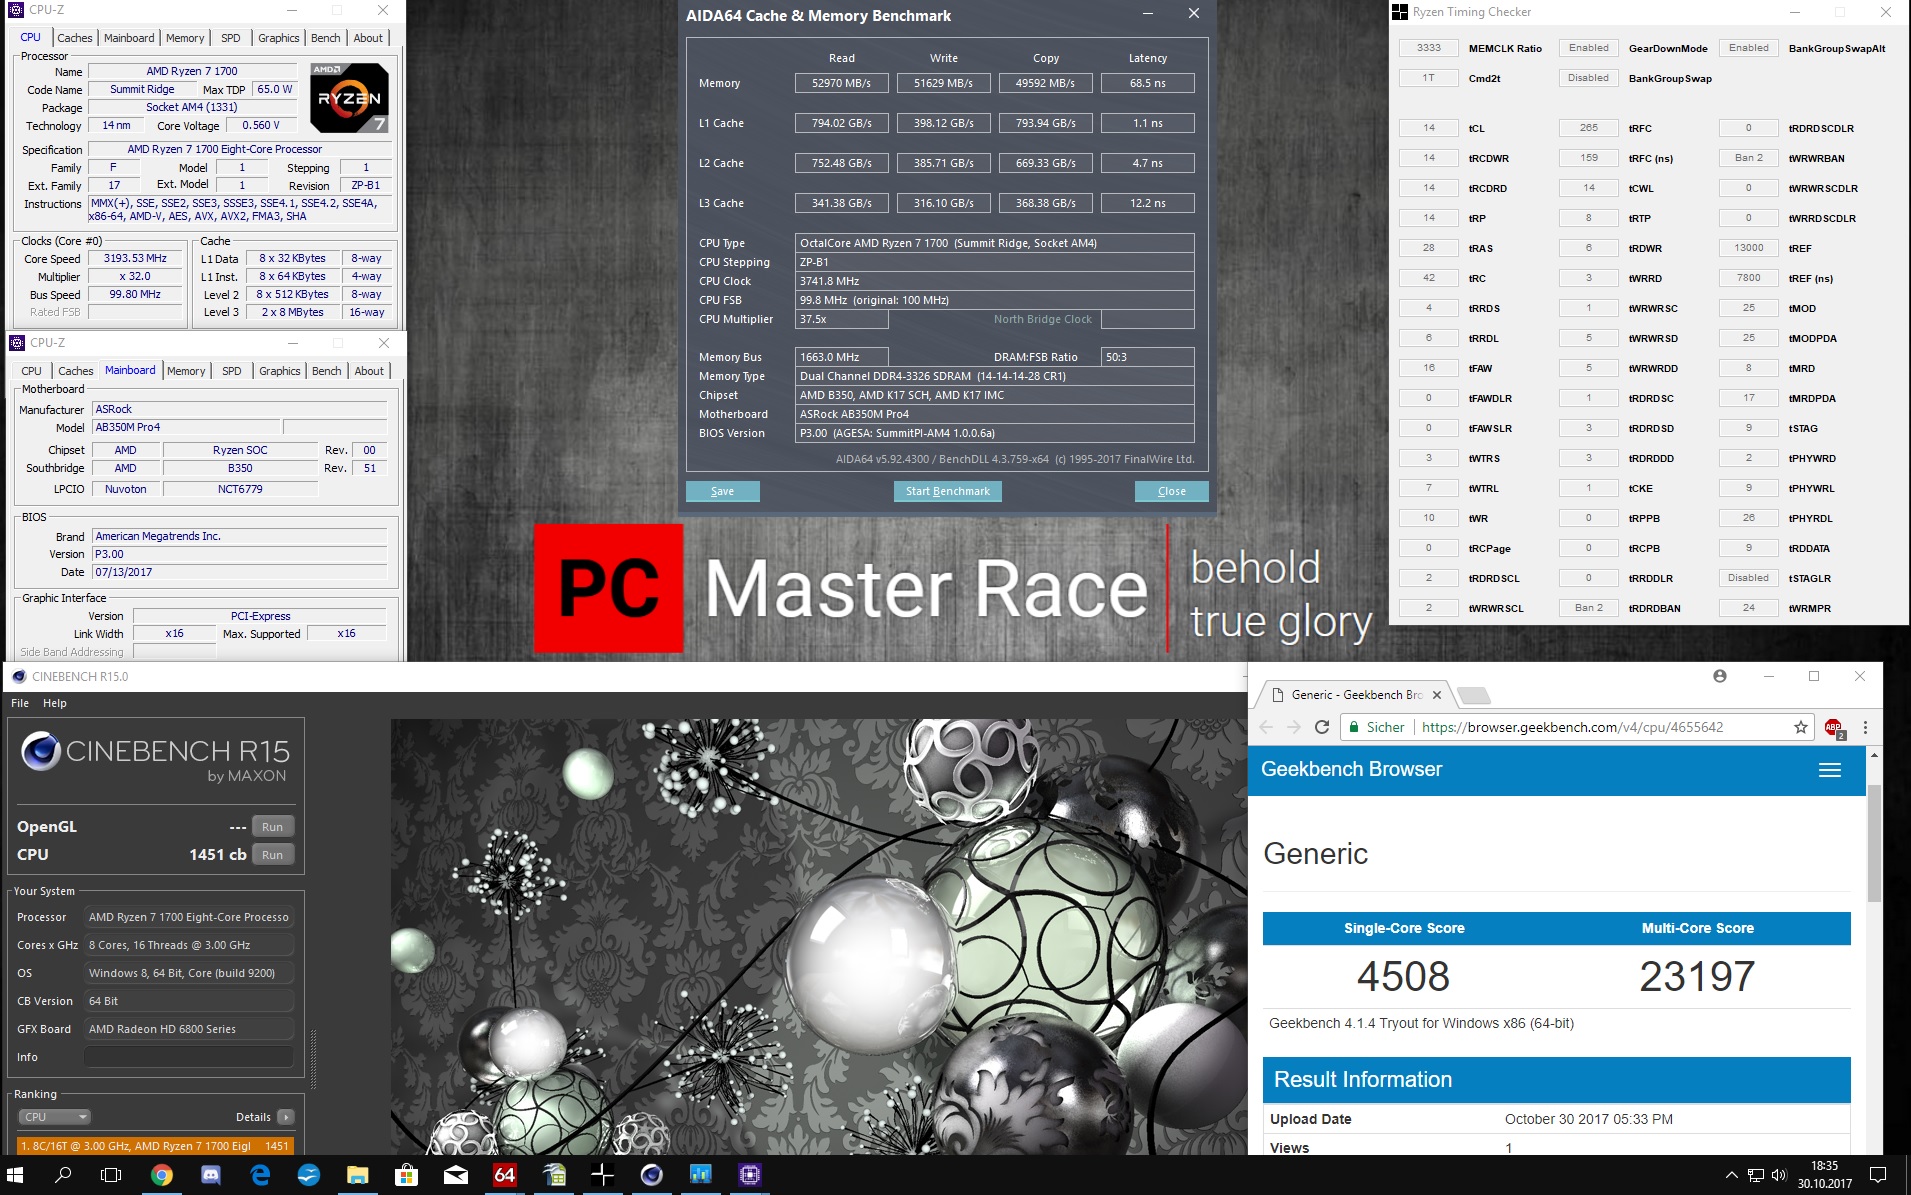Image resolution: width=1911 pixels, height=1195 pixels.
Task: Open Mainboard tab in top CPU-Z window
Action: coord(129,38)
